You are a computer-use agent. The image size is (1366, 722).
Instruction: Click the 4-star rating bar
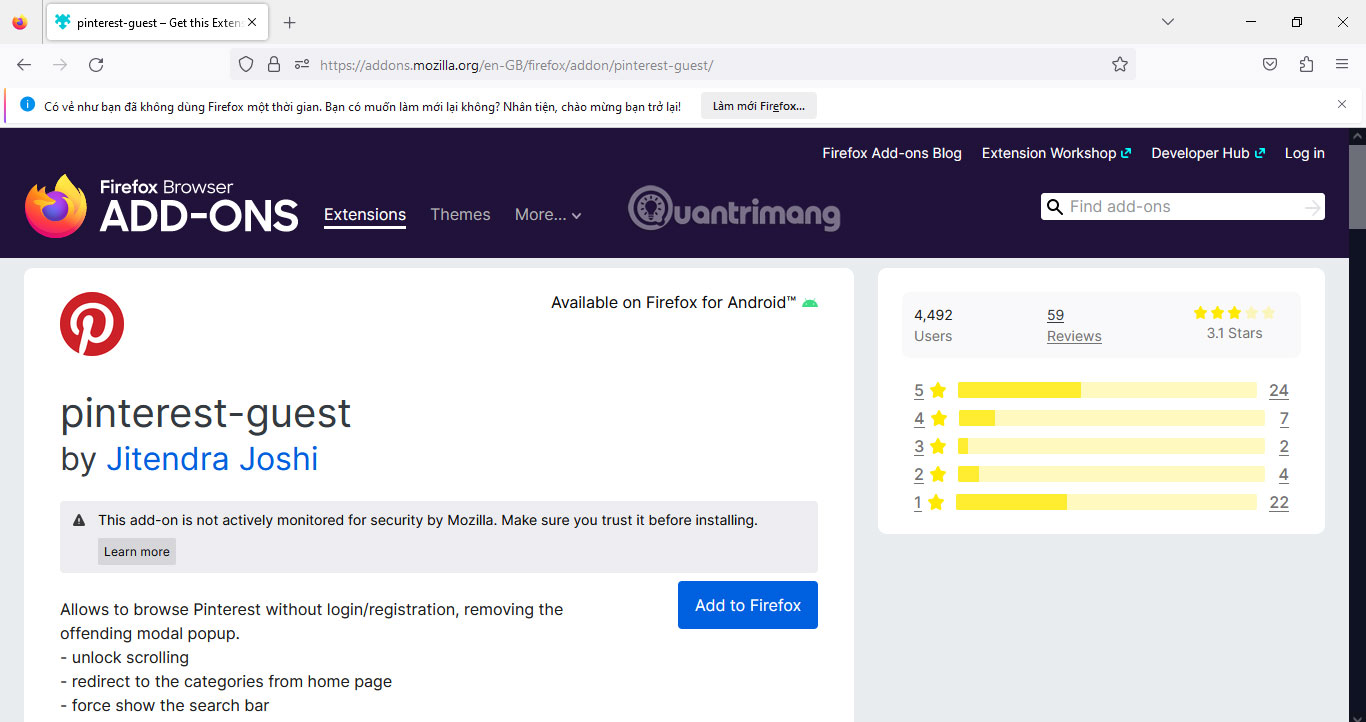[1112, 418]
